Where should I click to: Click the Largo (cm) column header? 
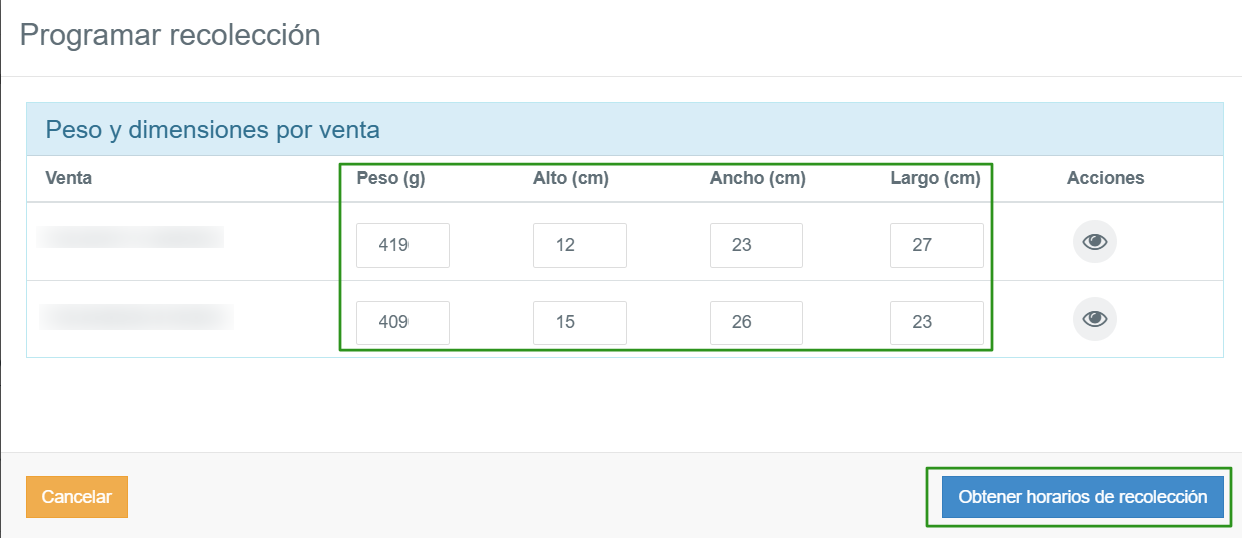[935, 178]
